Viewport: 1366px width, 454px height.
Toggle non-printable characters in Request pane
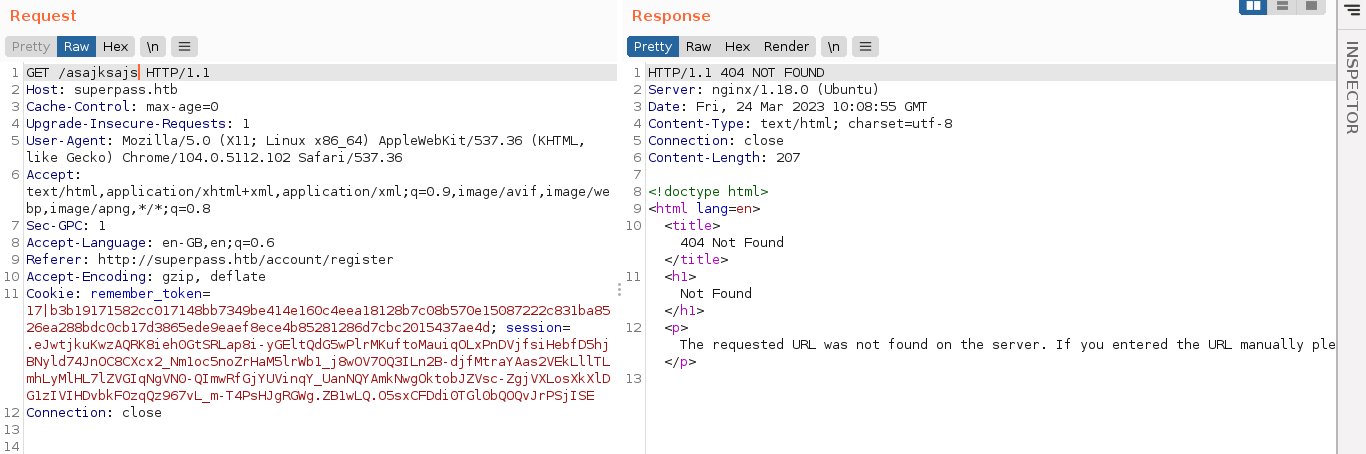pos(152,46)
